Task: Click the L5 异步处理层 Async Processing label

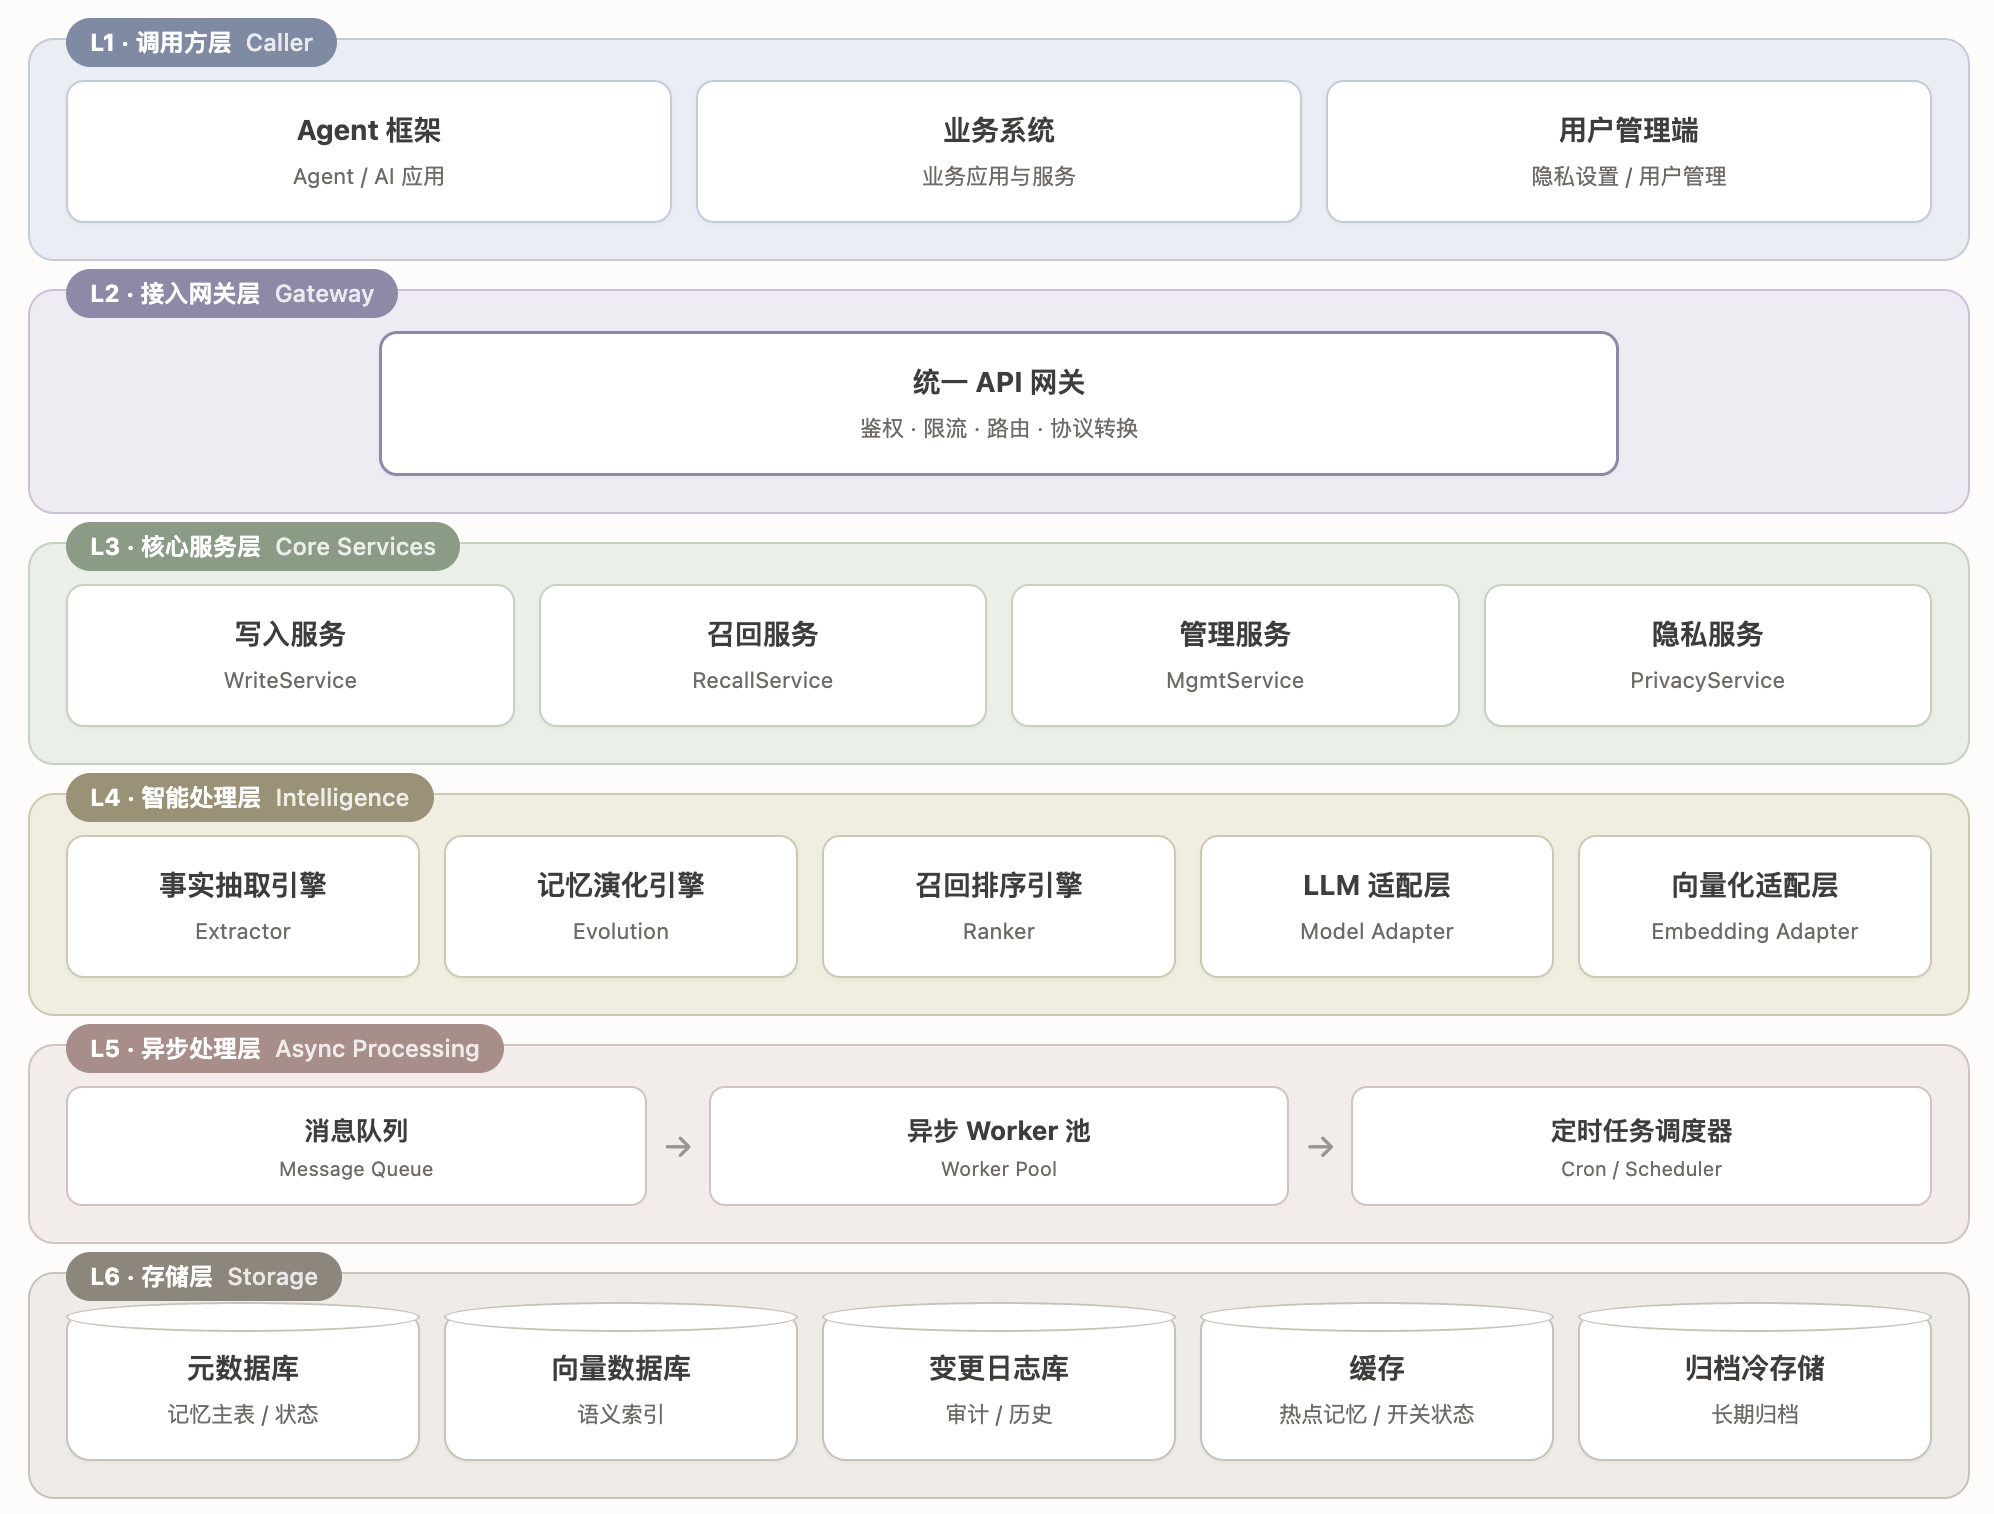Action: [x=285, y=1049]
